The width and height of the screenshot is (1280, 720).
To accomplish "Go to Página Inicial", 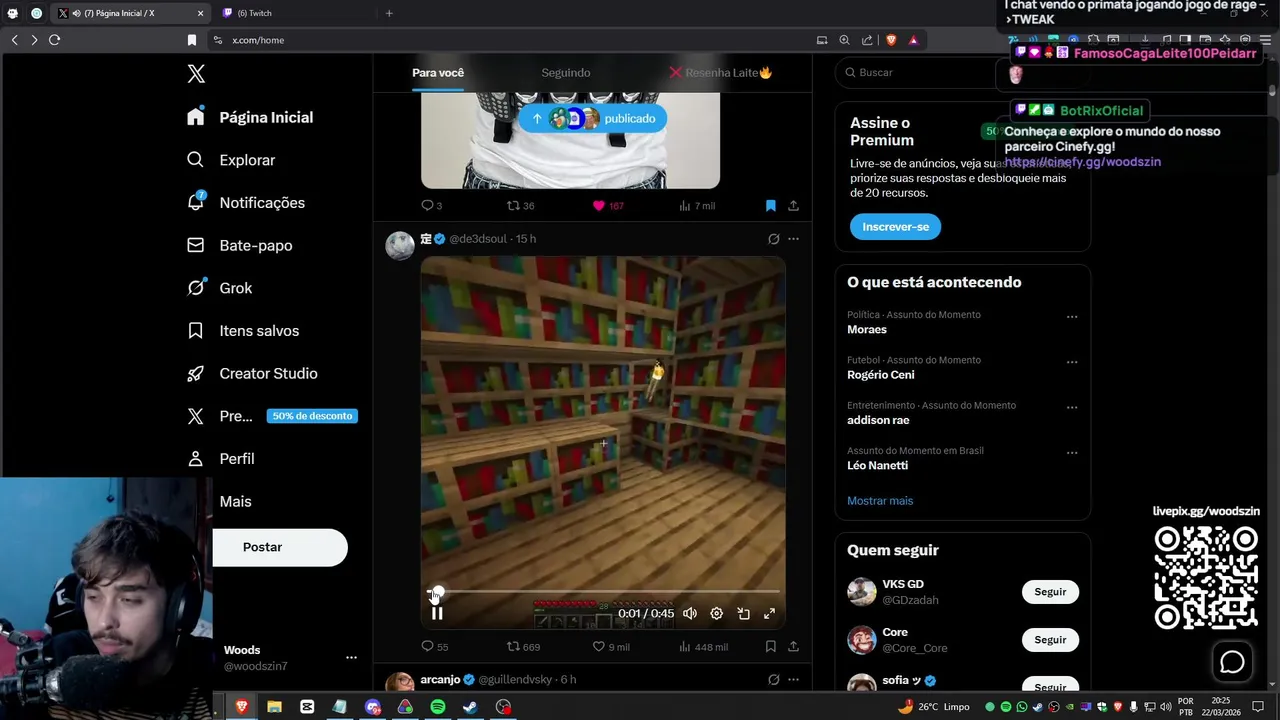I will 250,117.
